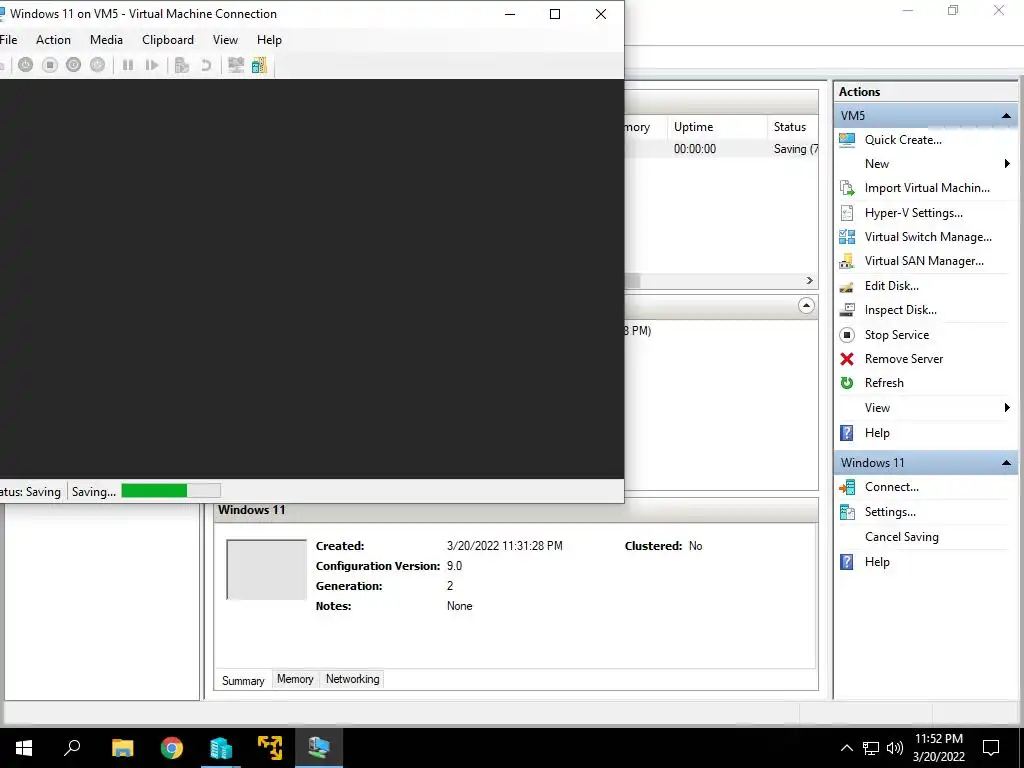Click the Status column header
The width and height of the screenshot is (1024, 768).
coord(792,127)
